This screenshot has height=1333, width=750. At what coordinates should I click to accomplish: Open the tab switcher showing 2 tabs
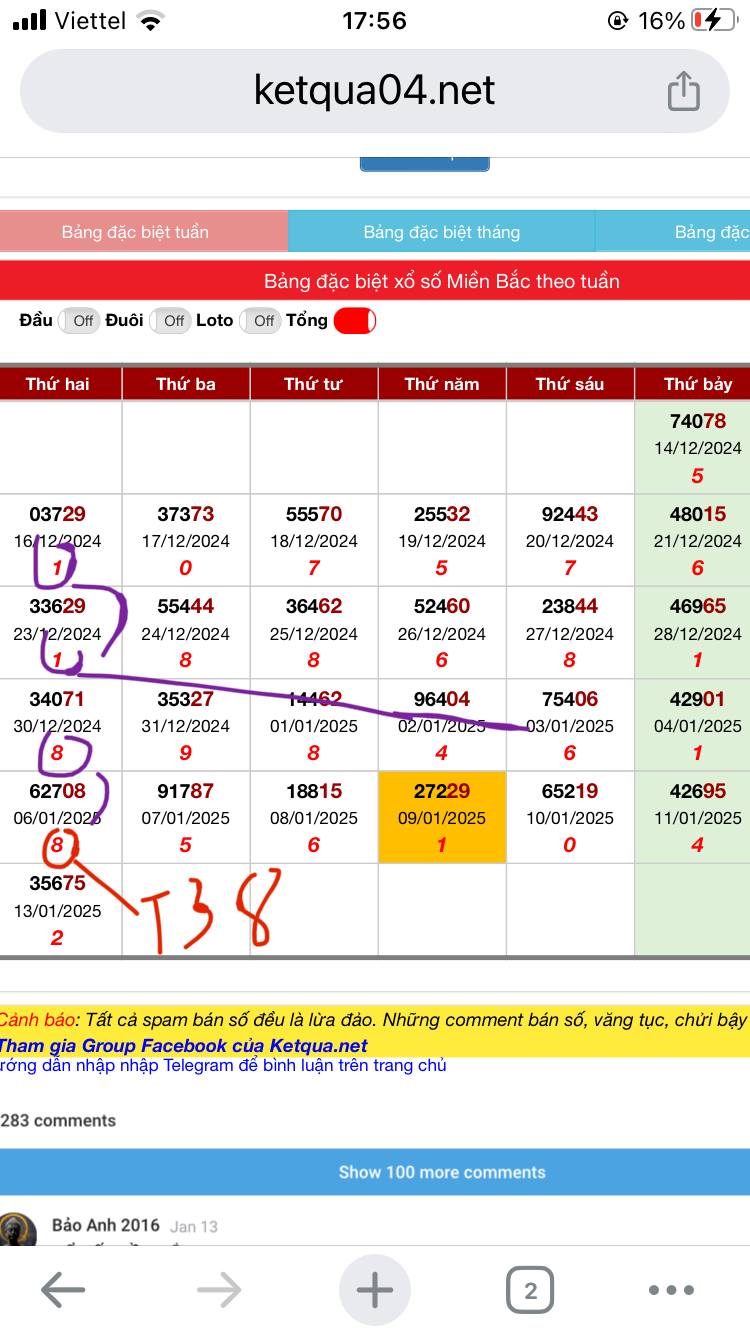pyautogui.click(x=530, y=1290)
